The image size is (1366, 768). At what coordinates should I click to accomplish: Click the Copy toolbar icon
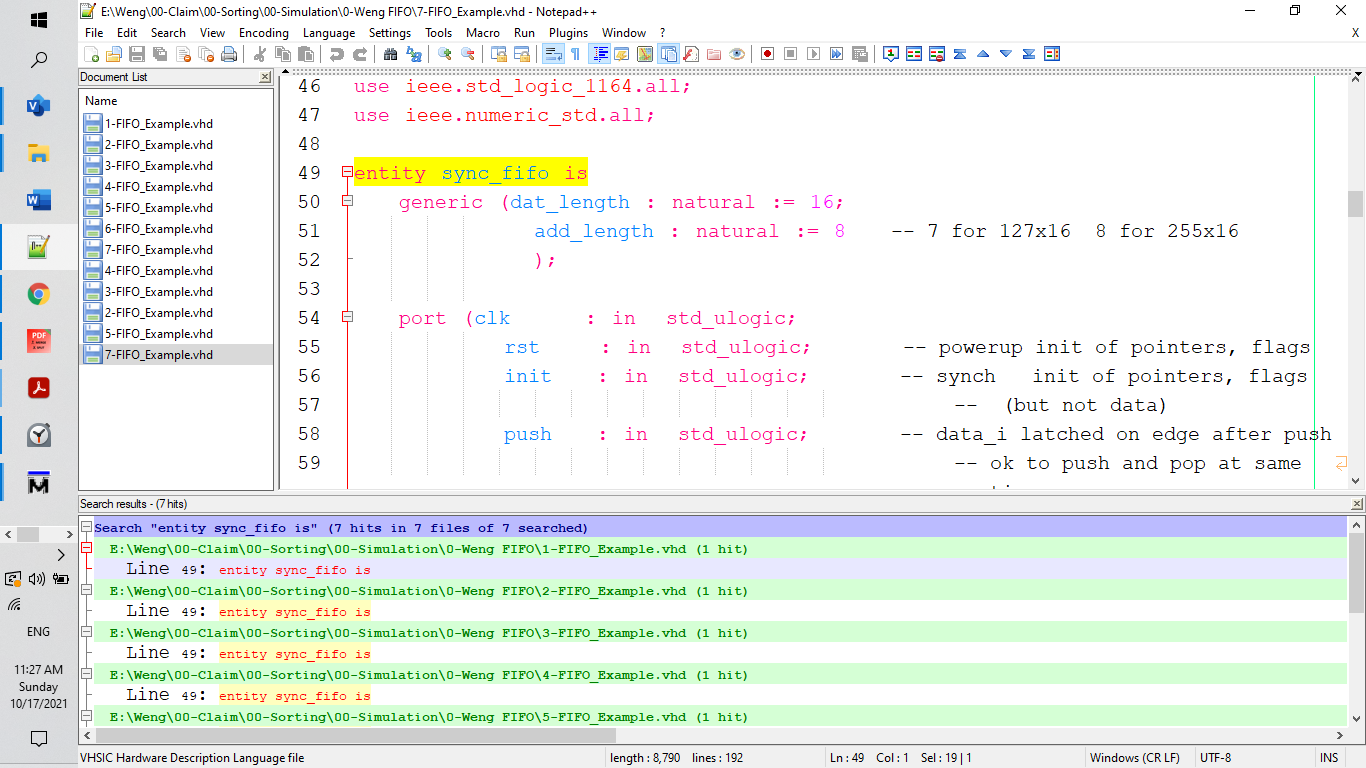coord(282,54)
